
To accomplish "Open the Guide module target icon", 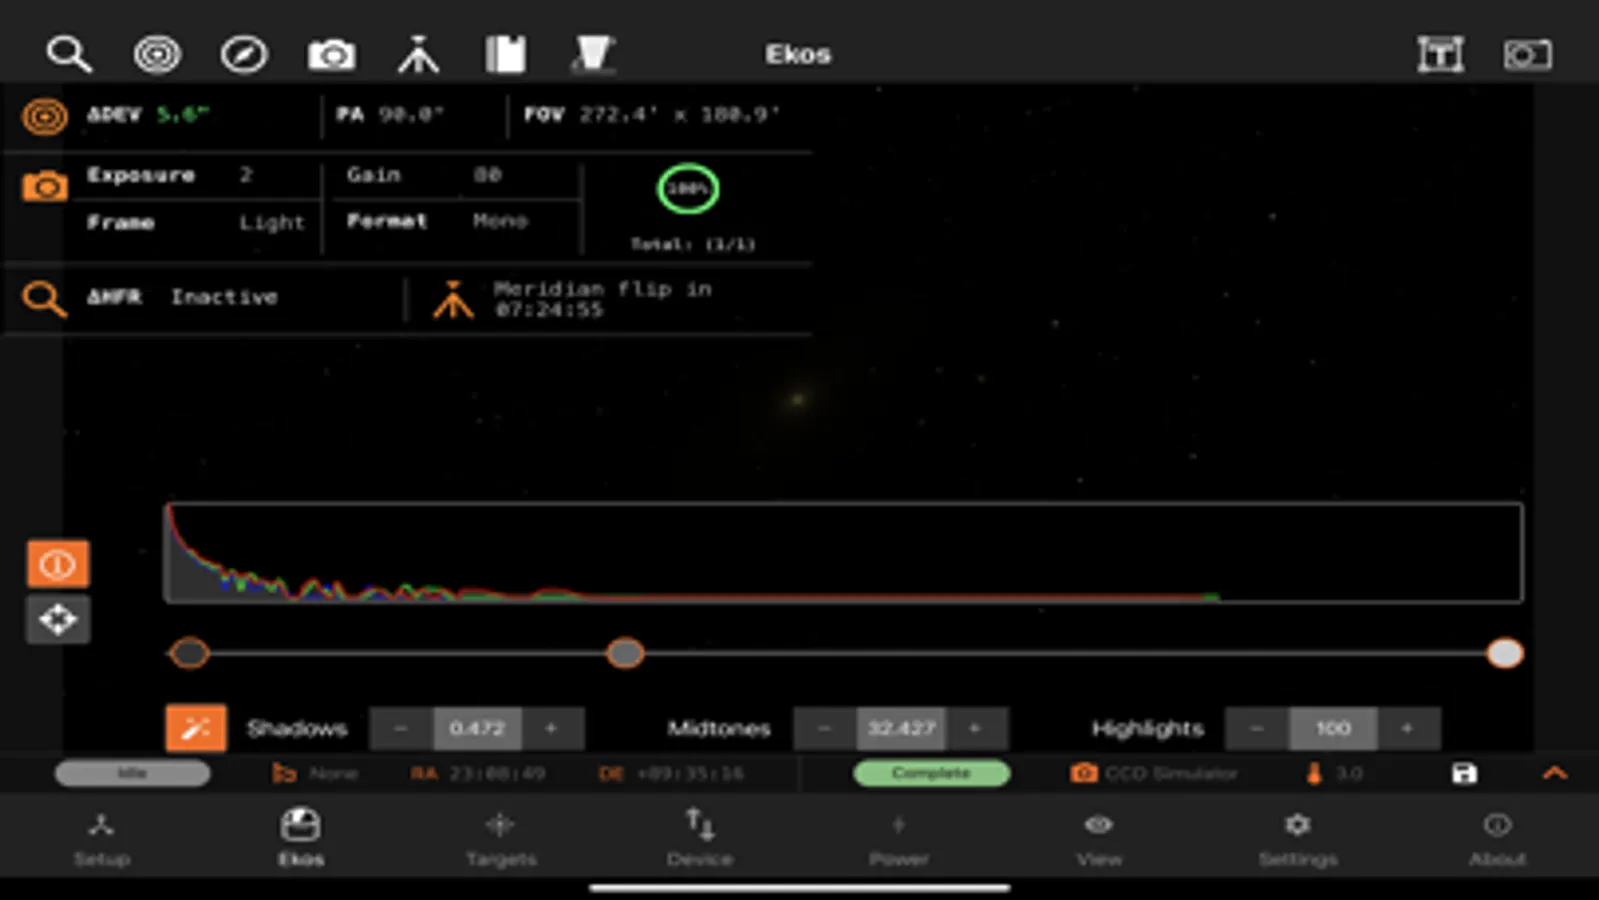I will coord(157,54).
